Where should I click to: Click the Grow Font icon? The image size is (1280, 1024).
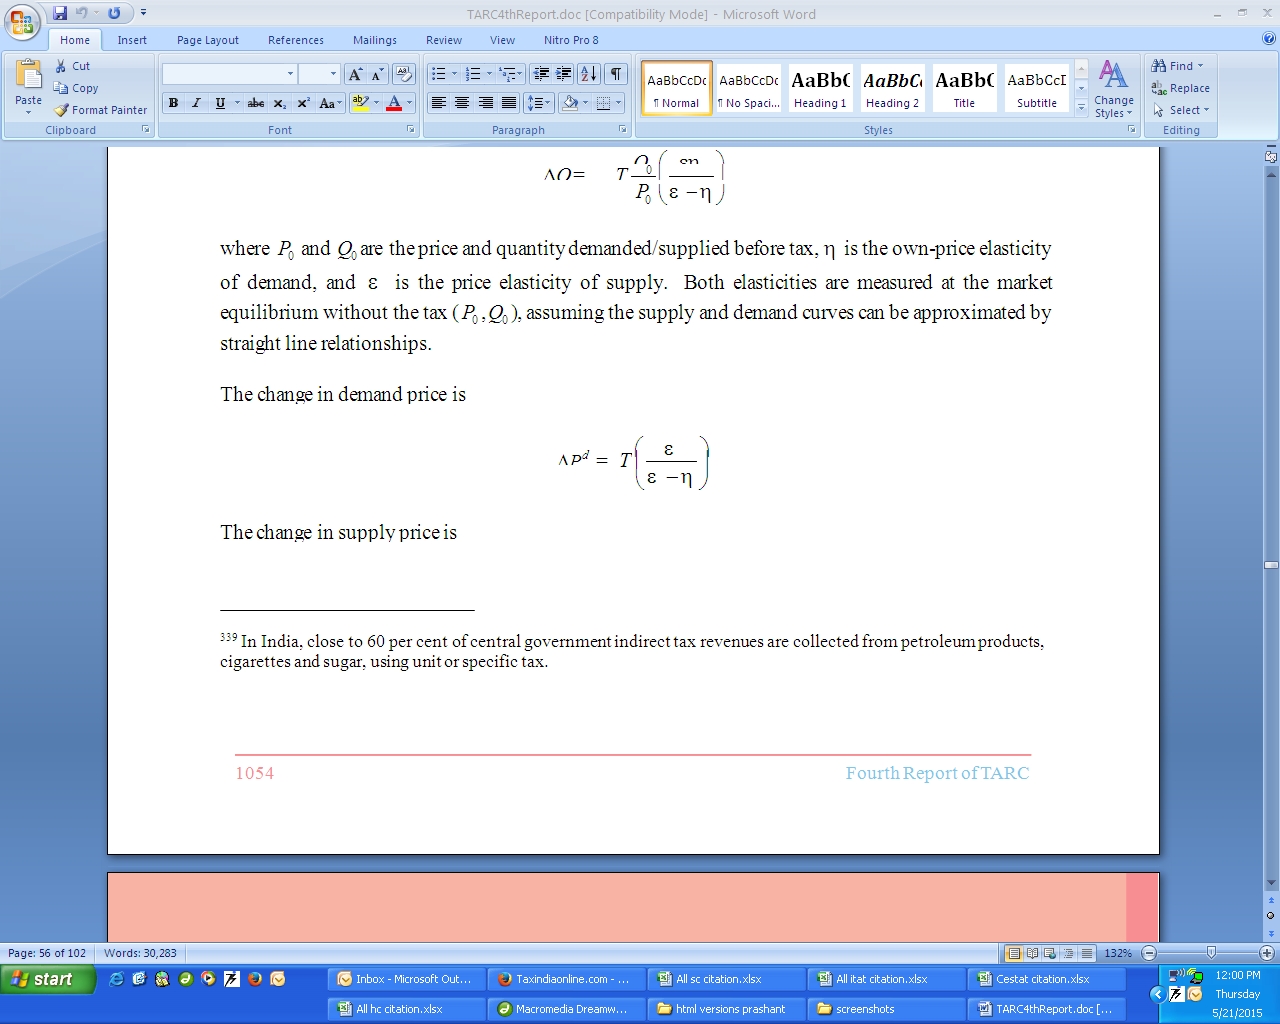click(355, 74)
